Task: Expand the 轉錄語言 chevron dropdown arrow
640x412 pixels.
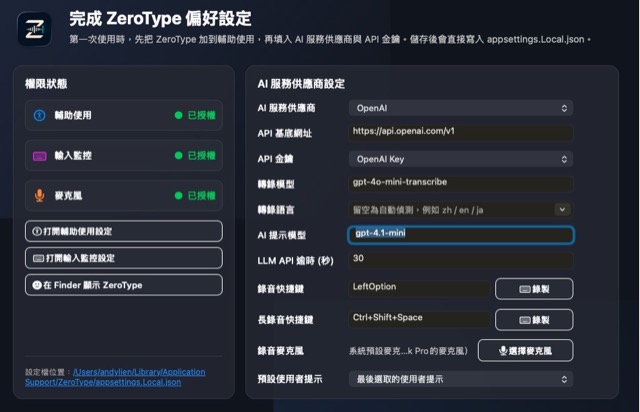Action: point(562,209)
